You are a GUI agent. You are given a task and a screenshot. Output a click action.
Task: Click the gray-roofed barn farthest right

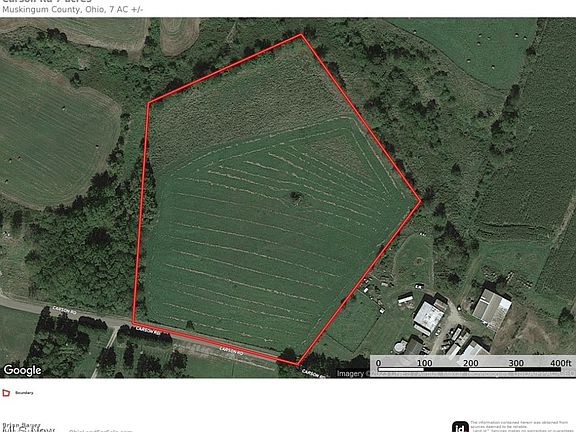coord(491,309)
